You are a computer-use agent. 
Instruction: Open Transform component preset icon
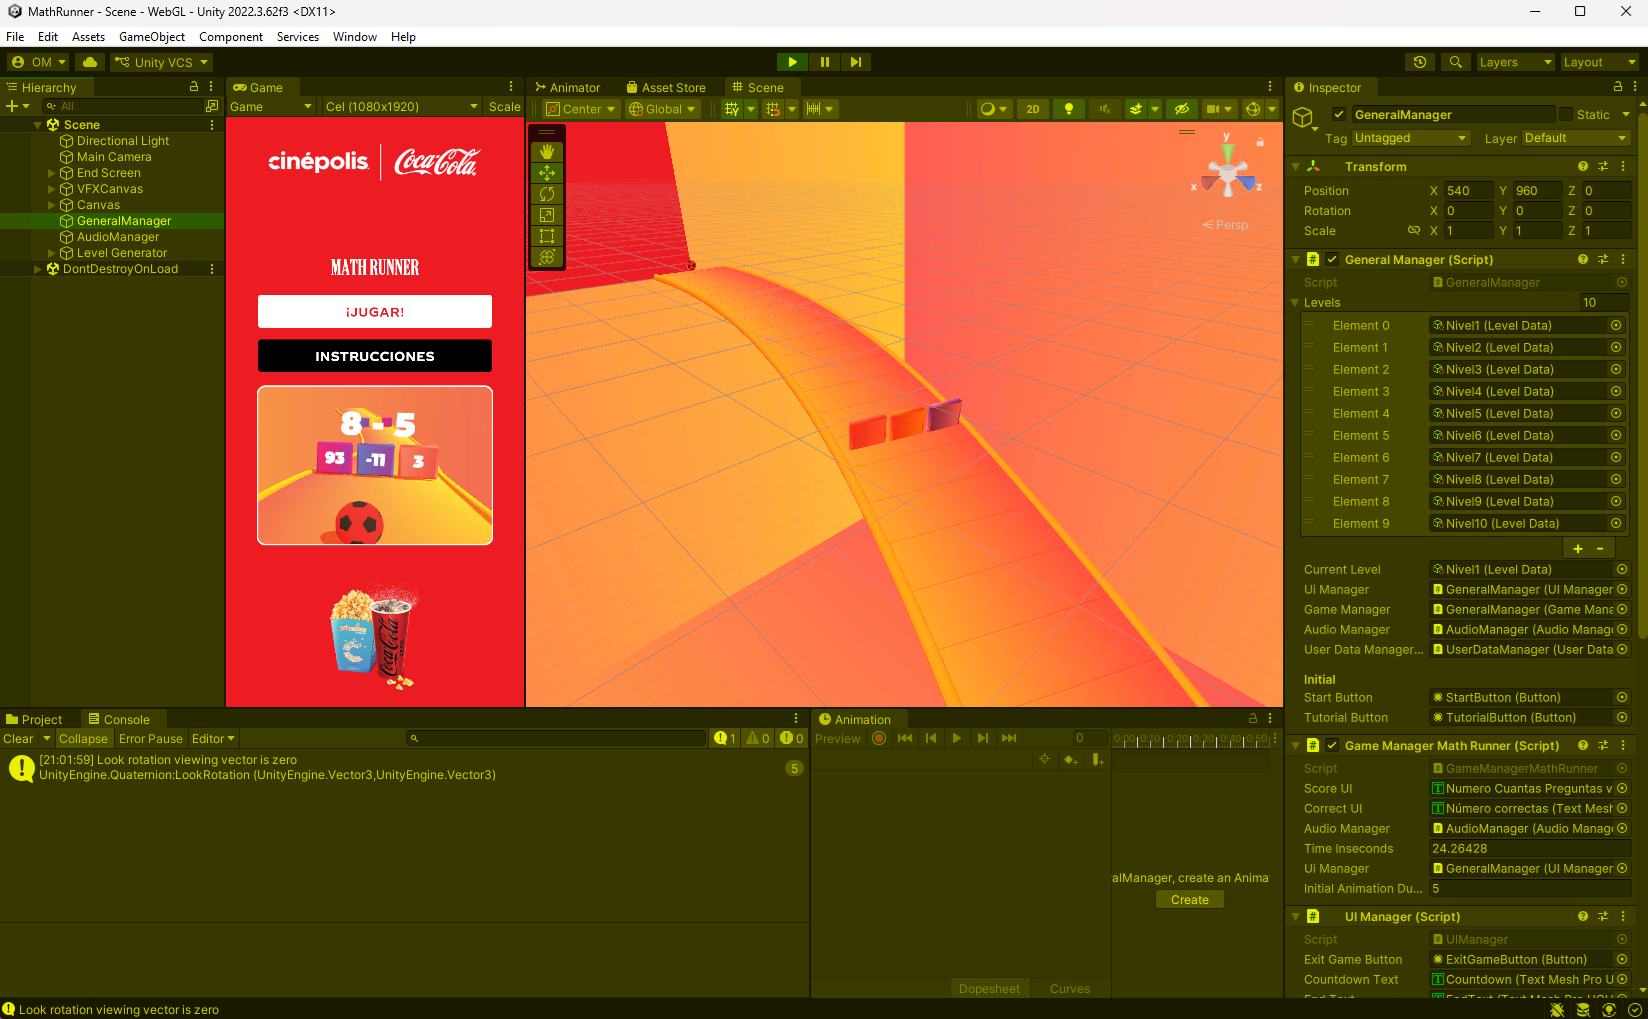click(x=1603, y=166)
